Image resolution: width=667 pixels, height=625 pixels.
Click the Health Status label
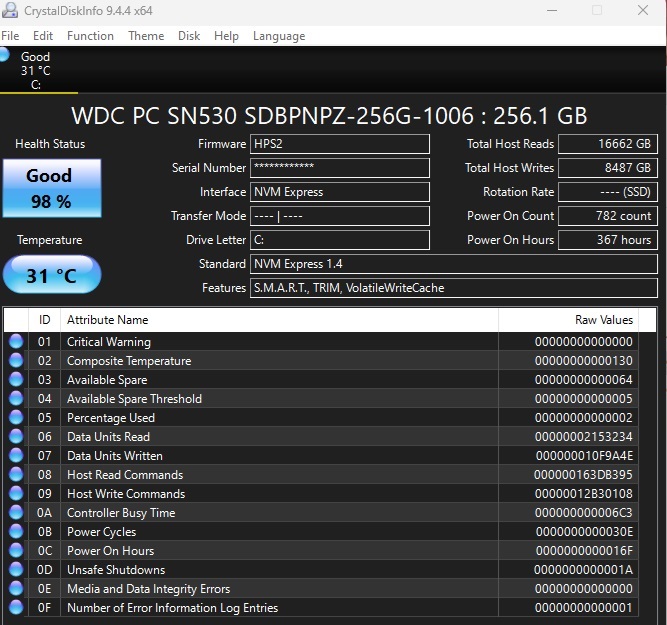point(50,144)
